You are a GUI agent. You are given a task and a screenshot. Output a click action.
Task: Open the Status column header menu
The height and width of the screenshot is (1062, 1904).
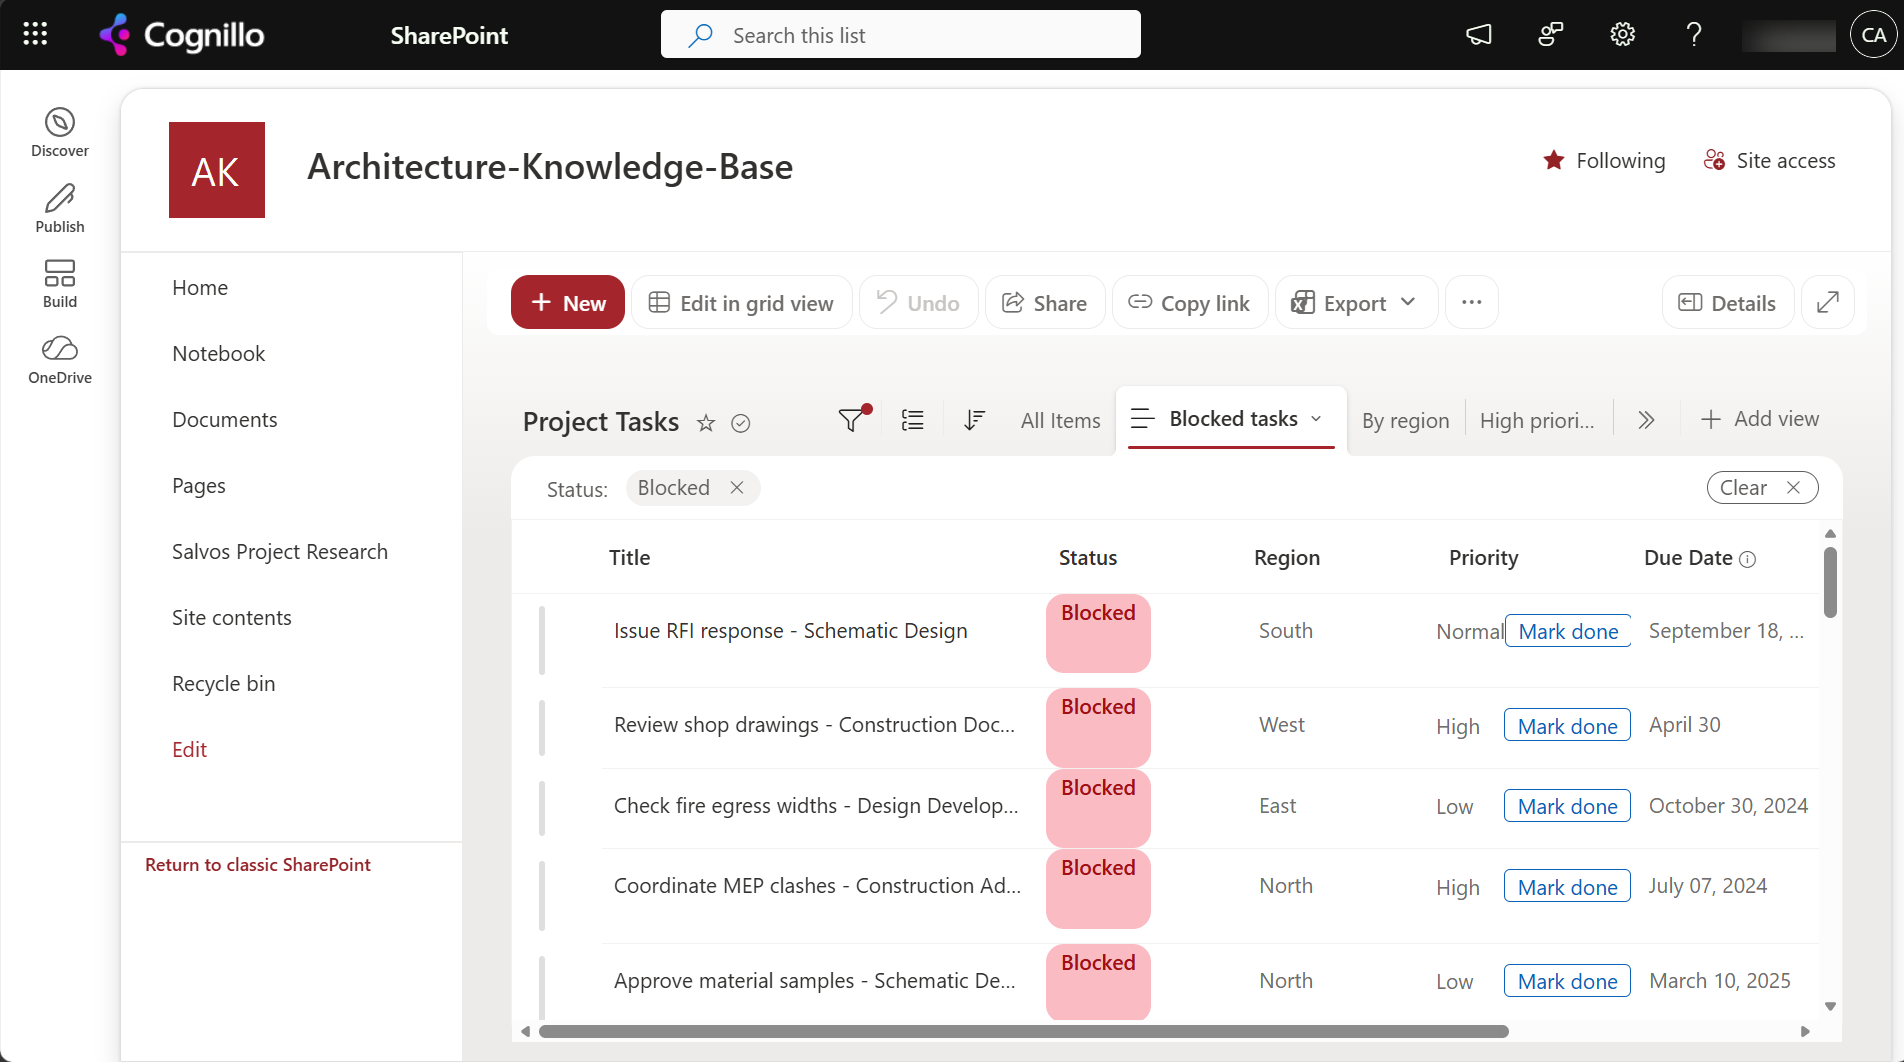1088,558
